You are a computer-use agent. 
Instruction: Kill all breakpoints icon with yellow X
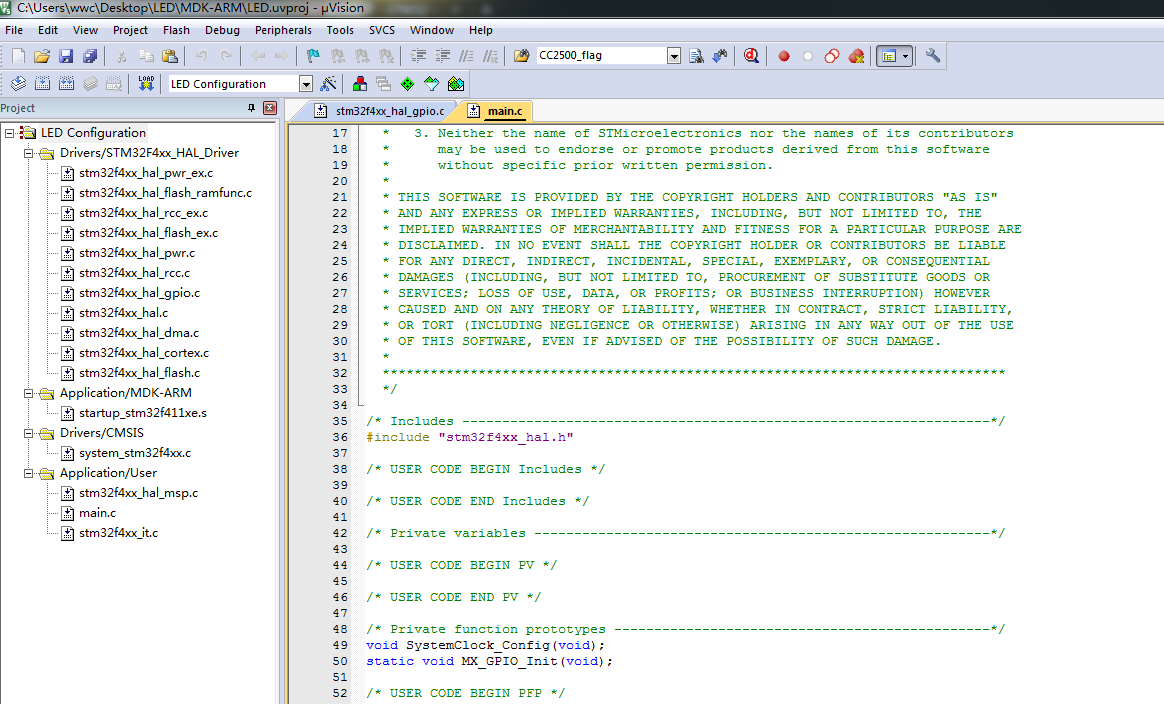(856, 56)
